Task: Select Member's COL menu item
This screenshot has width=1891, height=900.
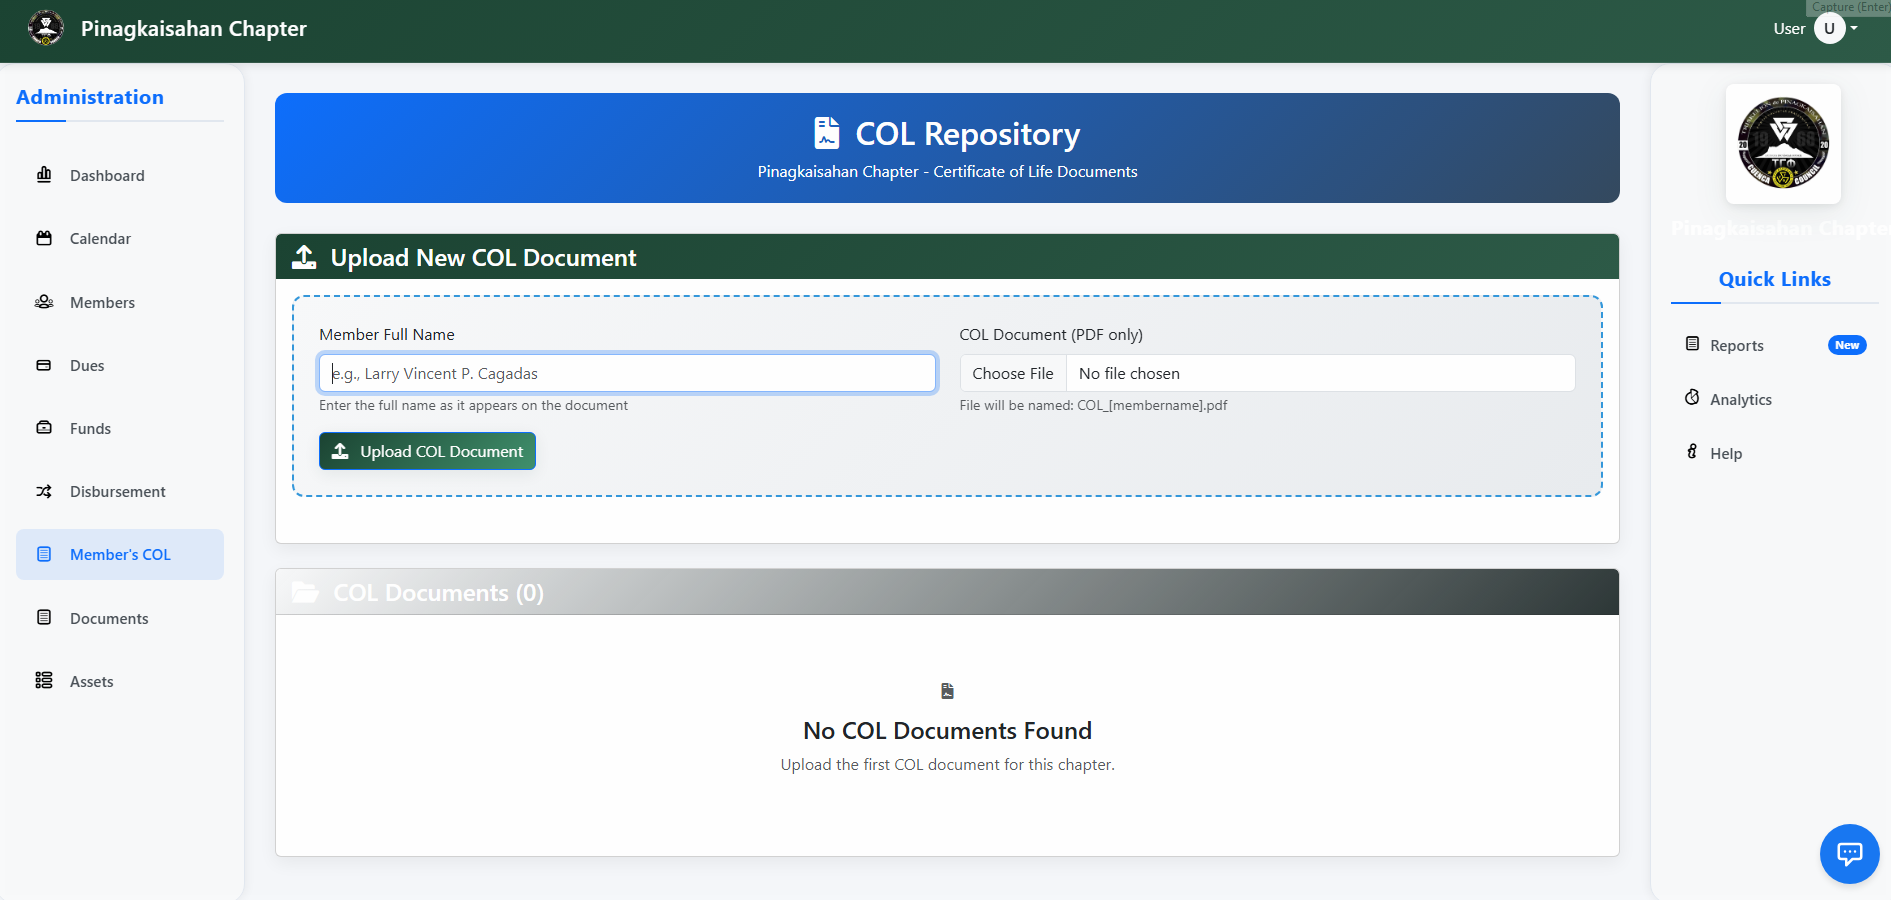Action: pos(120,555)
